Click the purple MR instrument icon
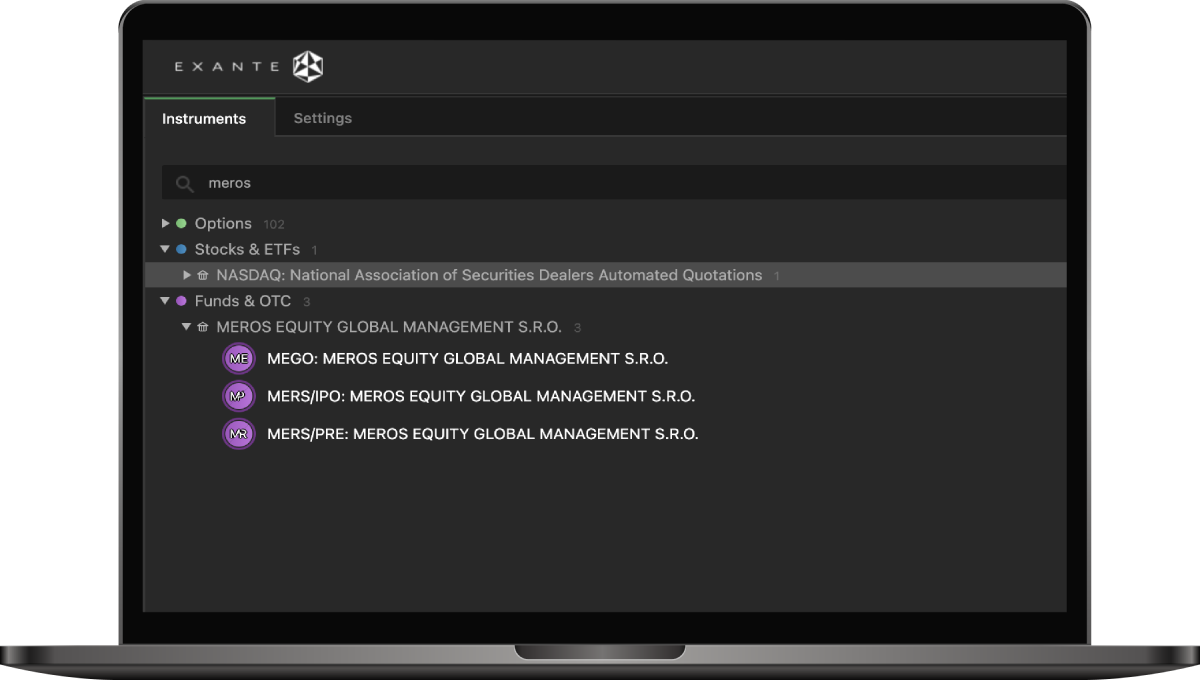The width and height of the screenshot is (1200, 680). 238,434
